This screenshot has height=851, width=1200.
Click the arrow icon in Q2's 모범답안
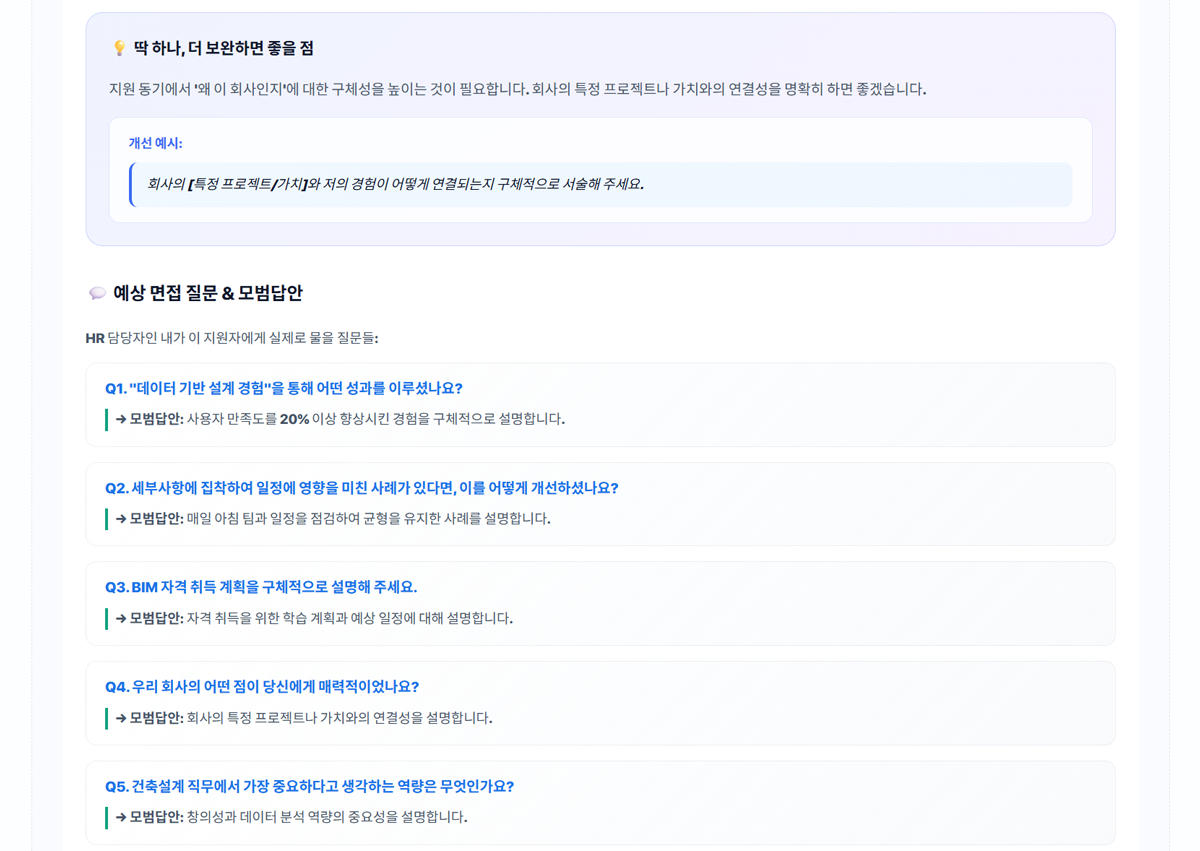click(x=120, y=519)
